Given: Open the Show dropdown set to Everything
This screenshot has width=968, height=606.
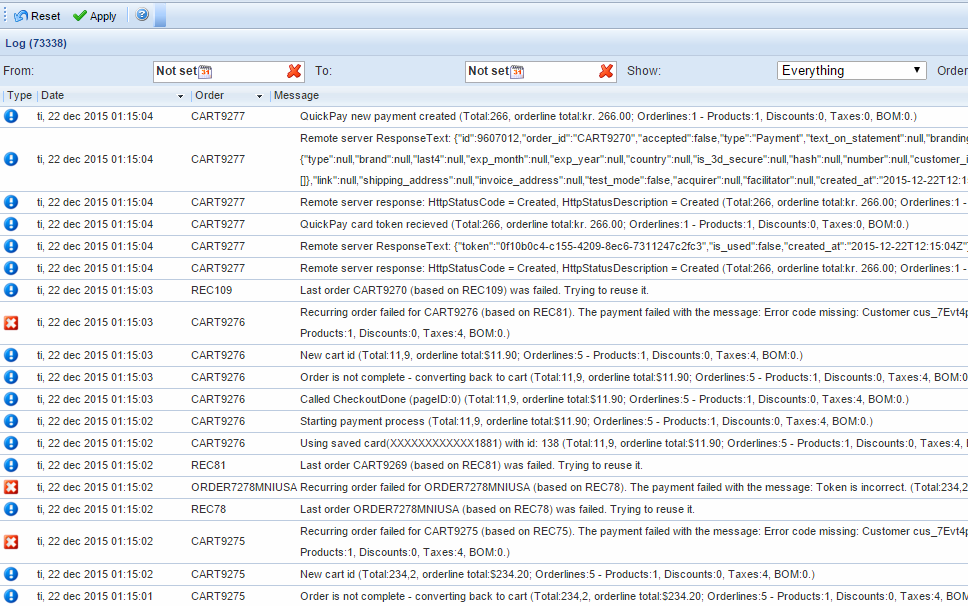Looking at the screenshot, I should pyautogui.click(x=852, y=71).
